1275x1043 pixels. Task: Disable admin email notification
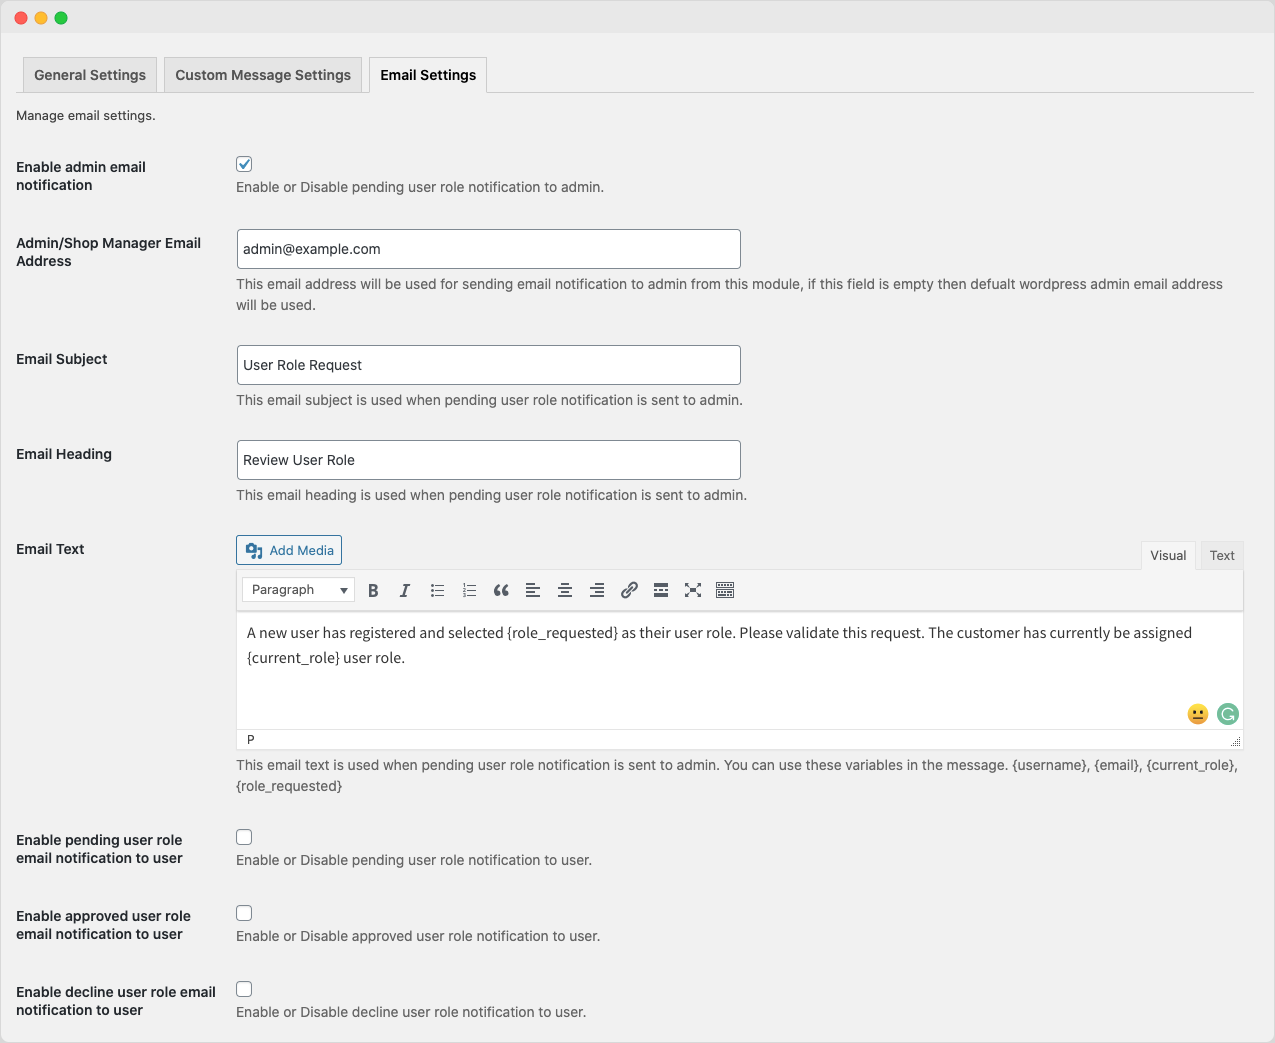[x=243, y=164]
